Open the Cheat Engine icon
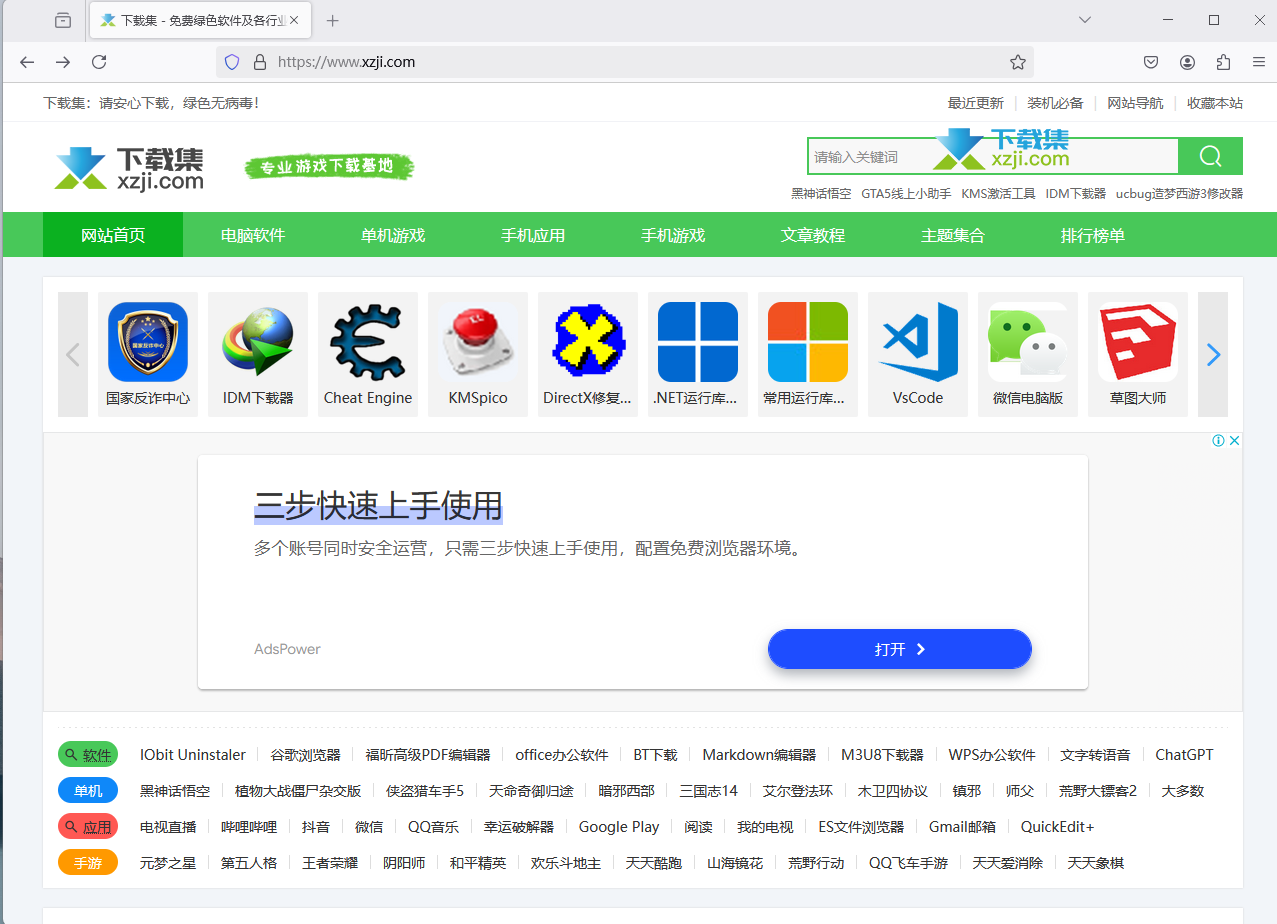Viewport: 1277px width, 924px height. 368,342
